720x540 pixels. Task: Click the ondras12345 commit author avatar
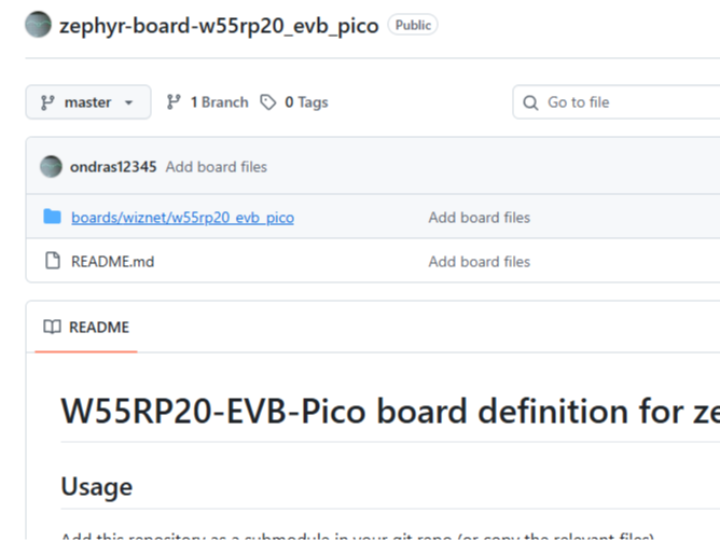click(51, 167)
